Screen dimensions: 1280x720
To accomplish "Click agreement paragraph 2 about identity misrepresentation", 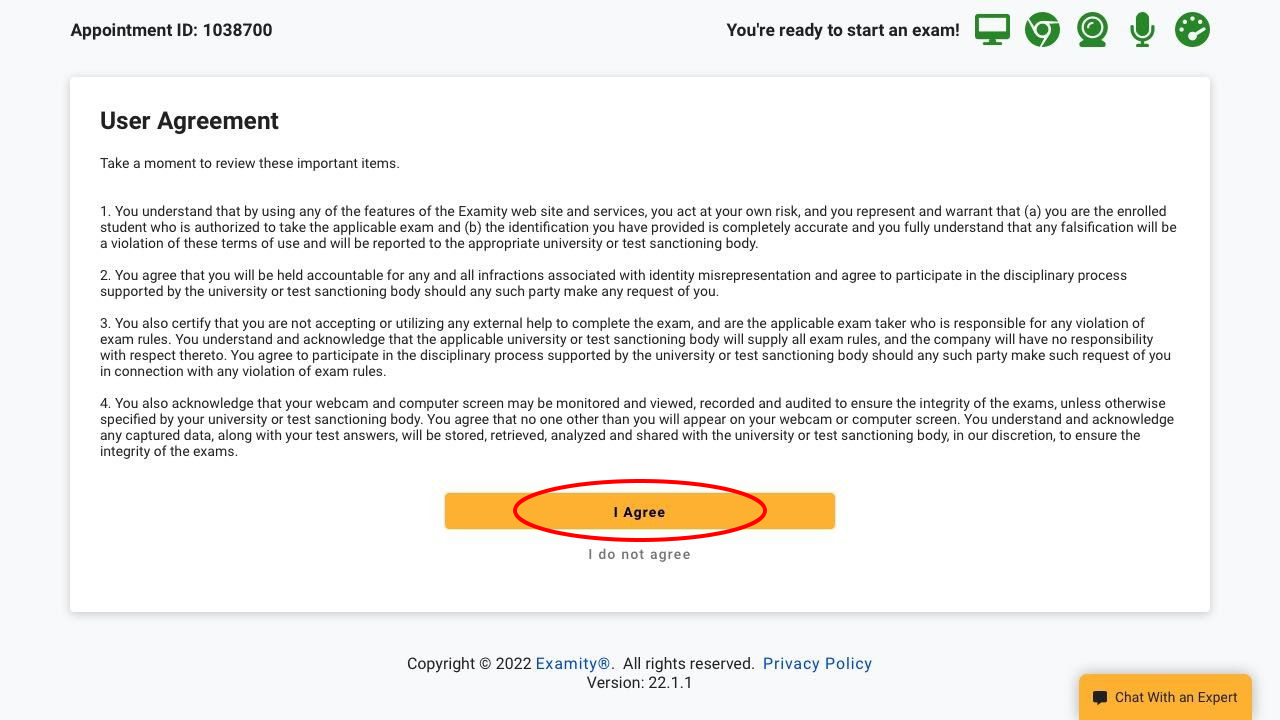I will [613, 283].
